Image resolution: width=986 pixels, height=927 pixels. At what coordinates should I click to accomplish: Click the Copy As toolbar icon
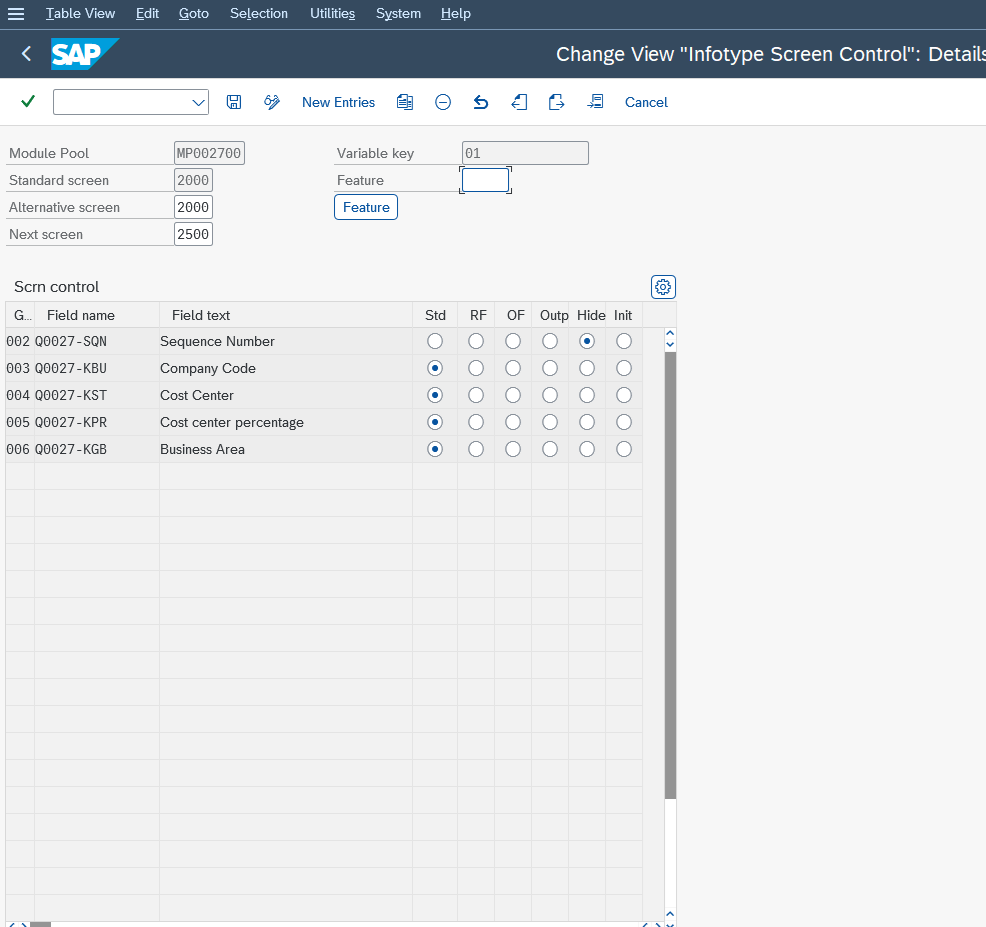pos(405,102)
